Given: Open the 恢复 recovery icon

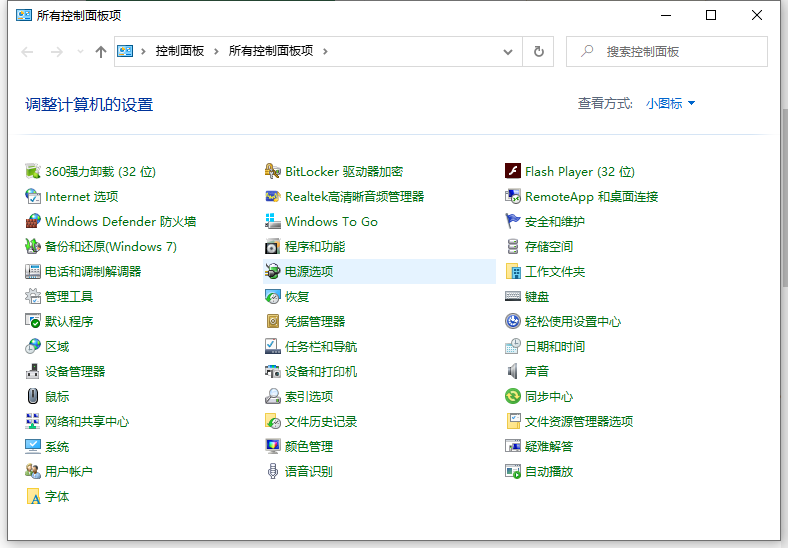Looking at the screenshot, I should [272, 297].
